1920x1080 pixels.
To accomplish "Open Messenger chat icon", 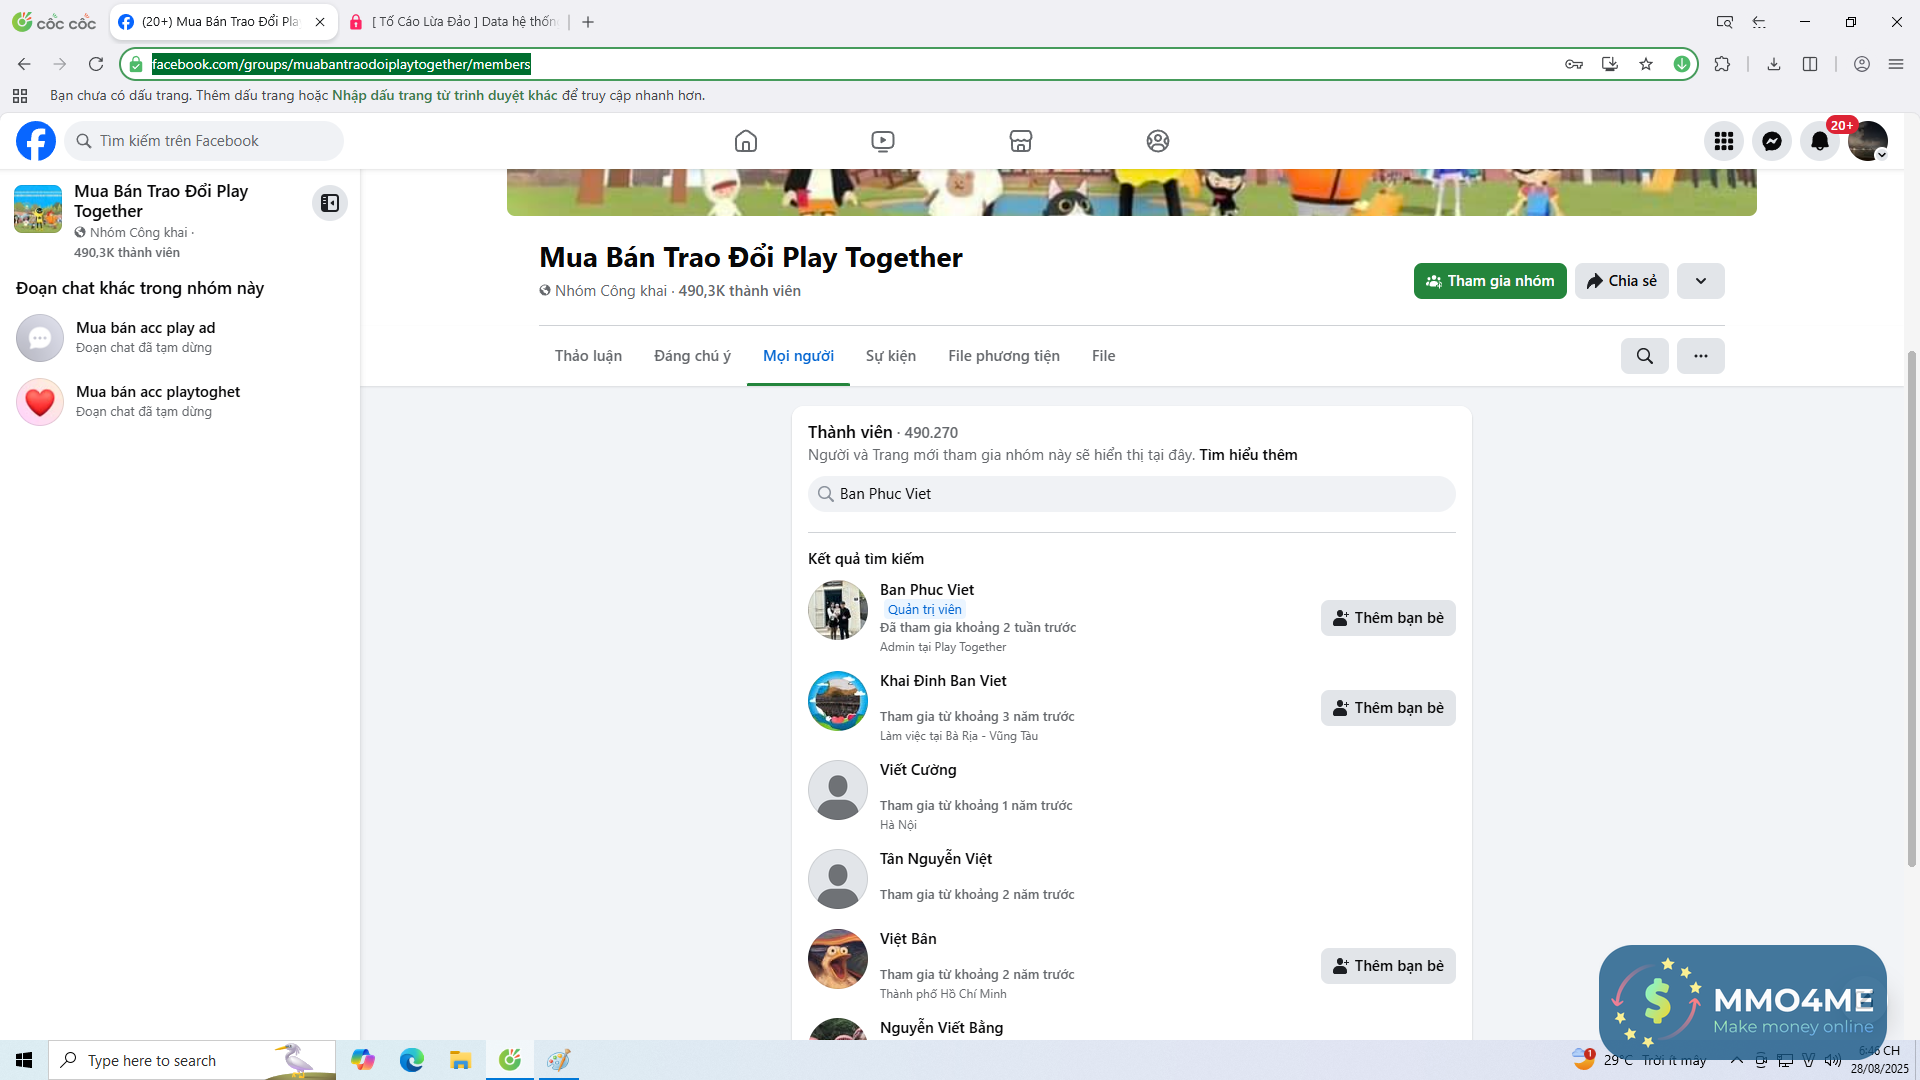I will (x=1771, y=141).
